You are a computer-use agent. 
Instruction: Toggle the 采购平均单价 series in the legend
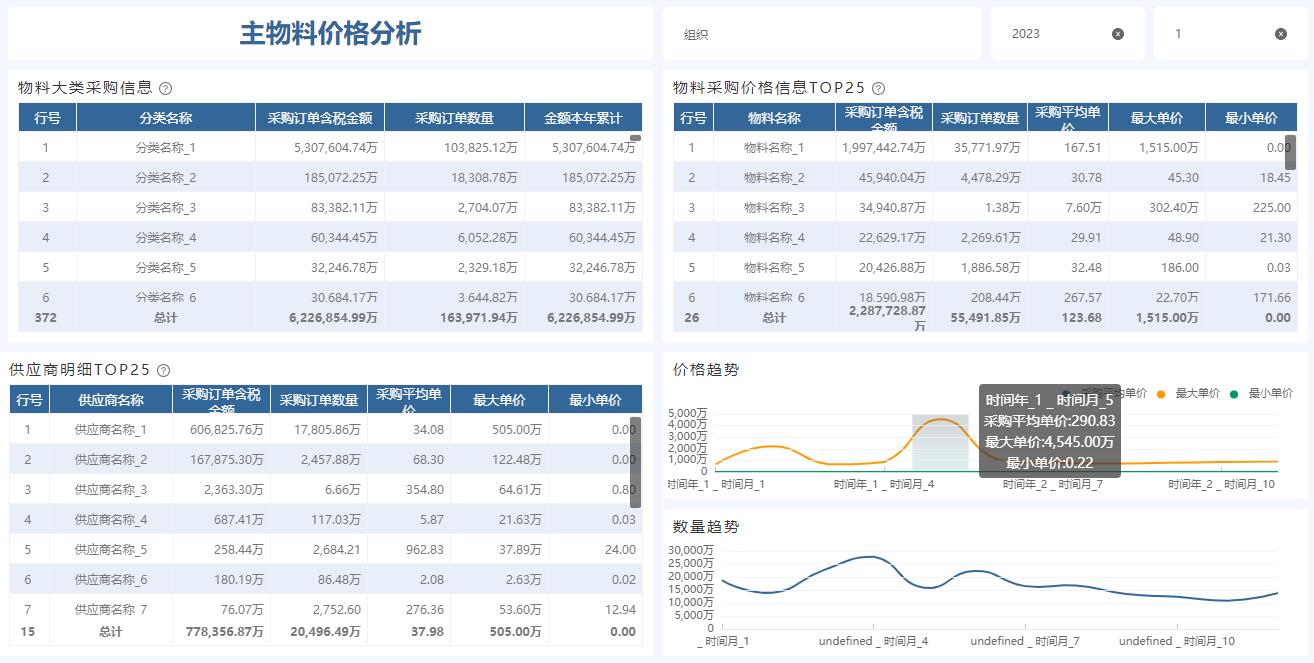click(1065, 393)
